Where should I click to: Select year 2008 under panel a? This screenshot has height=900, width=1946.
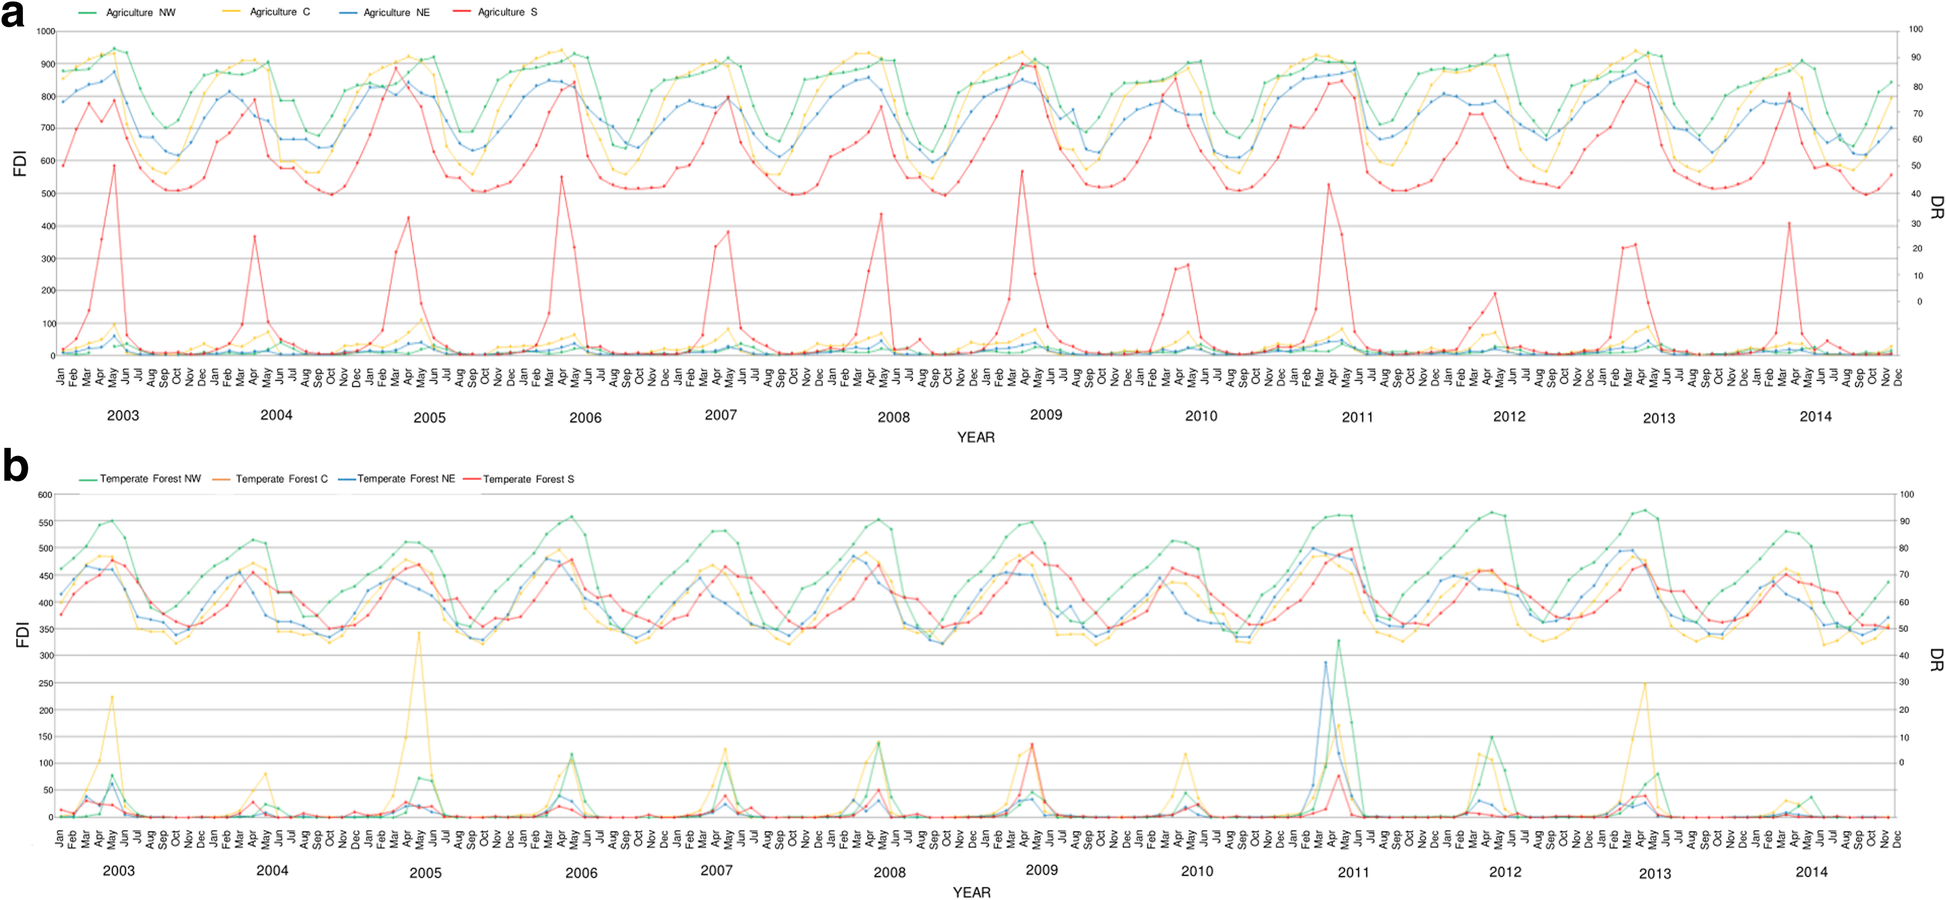(x=893, y=417)
